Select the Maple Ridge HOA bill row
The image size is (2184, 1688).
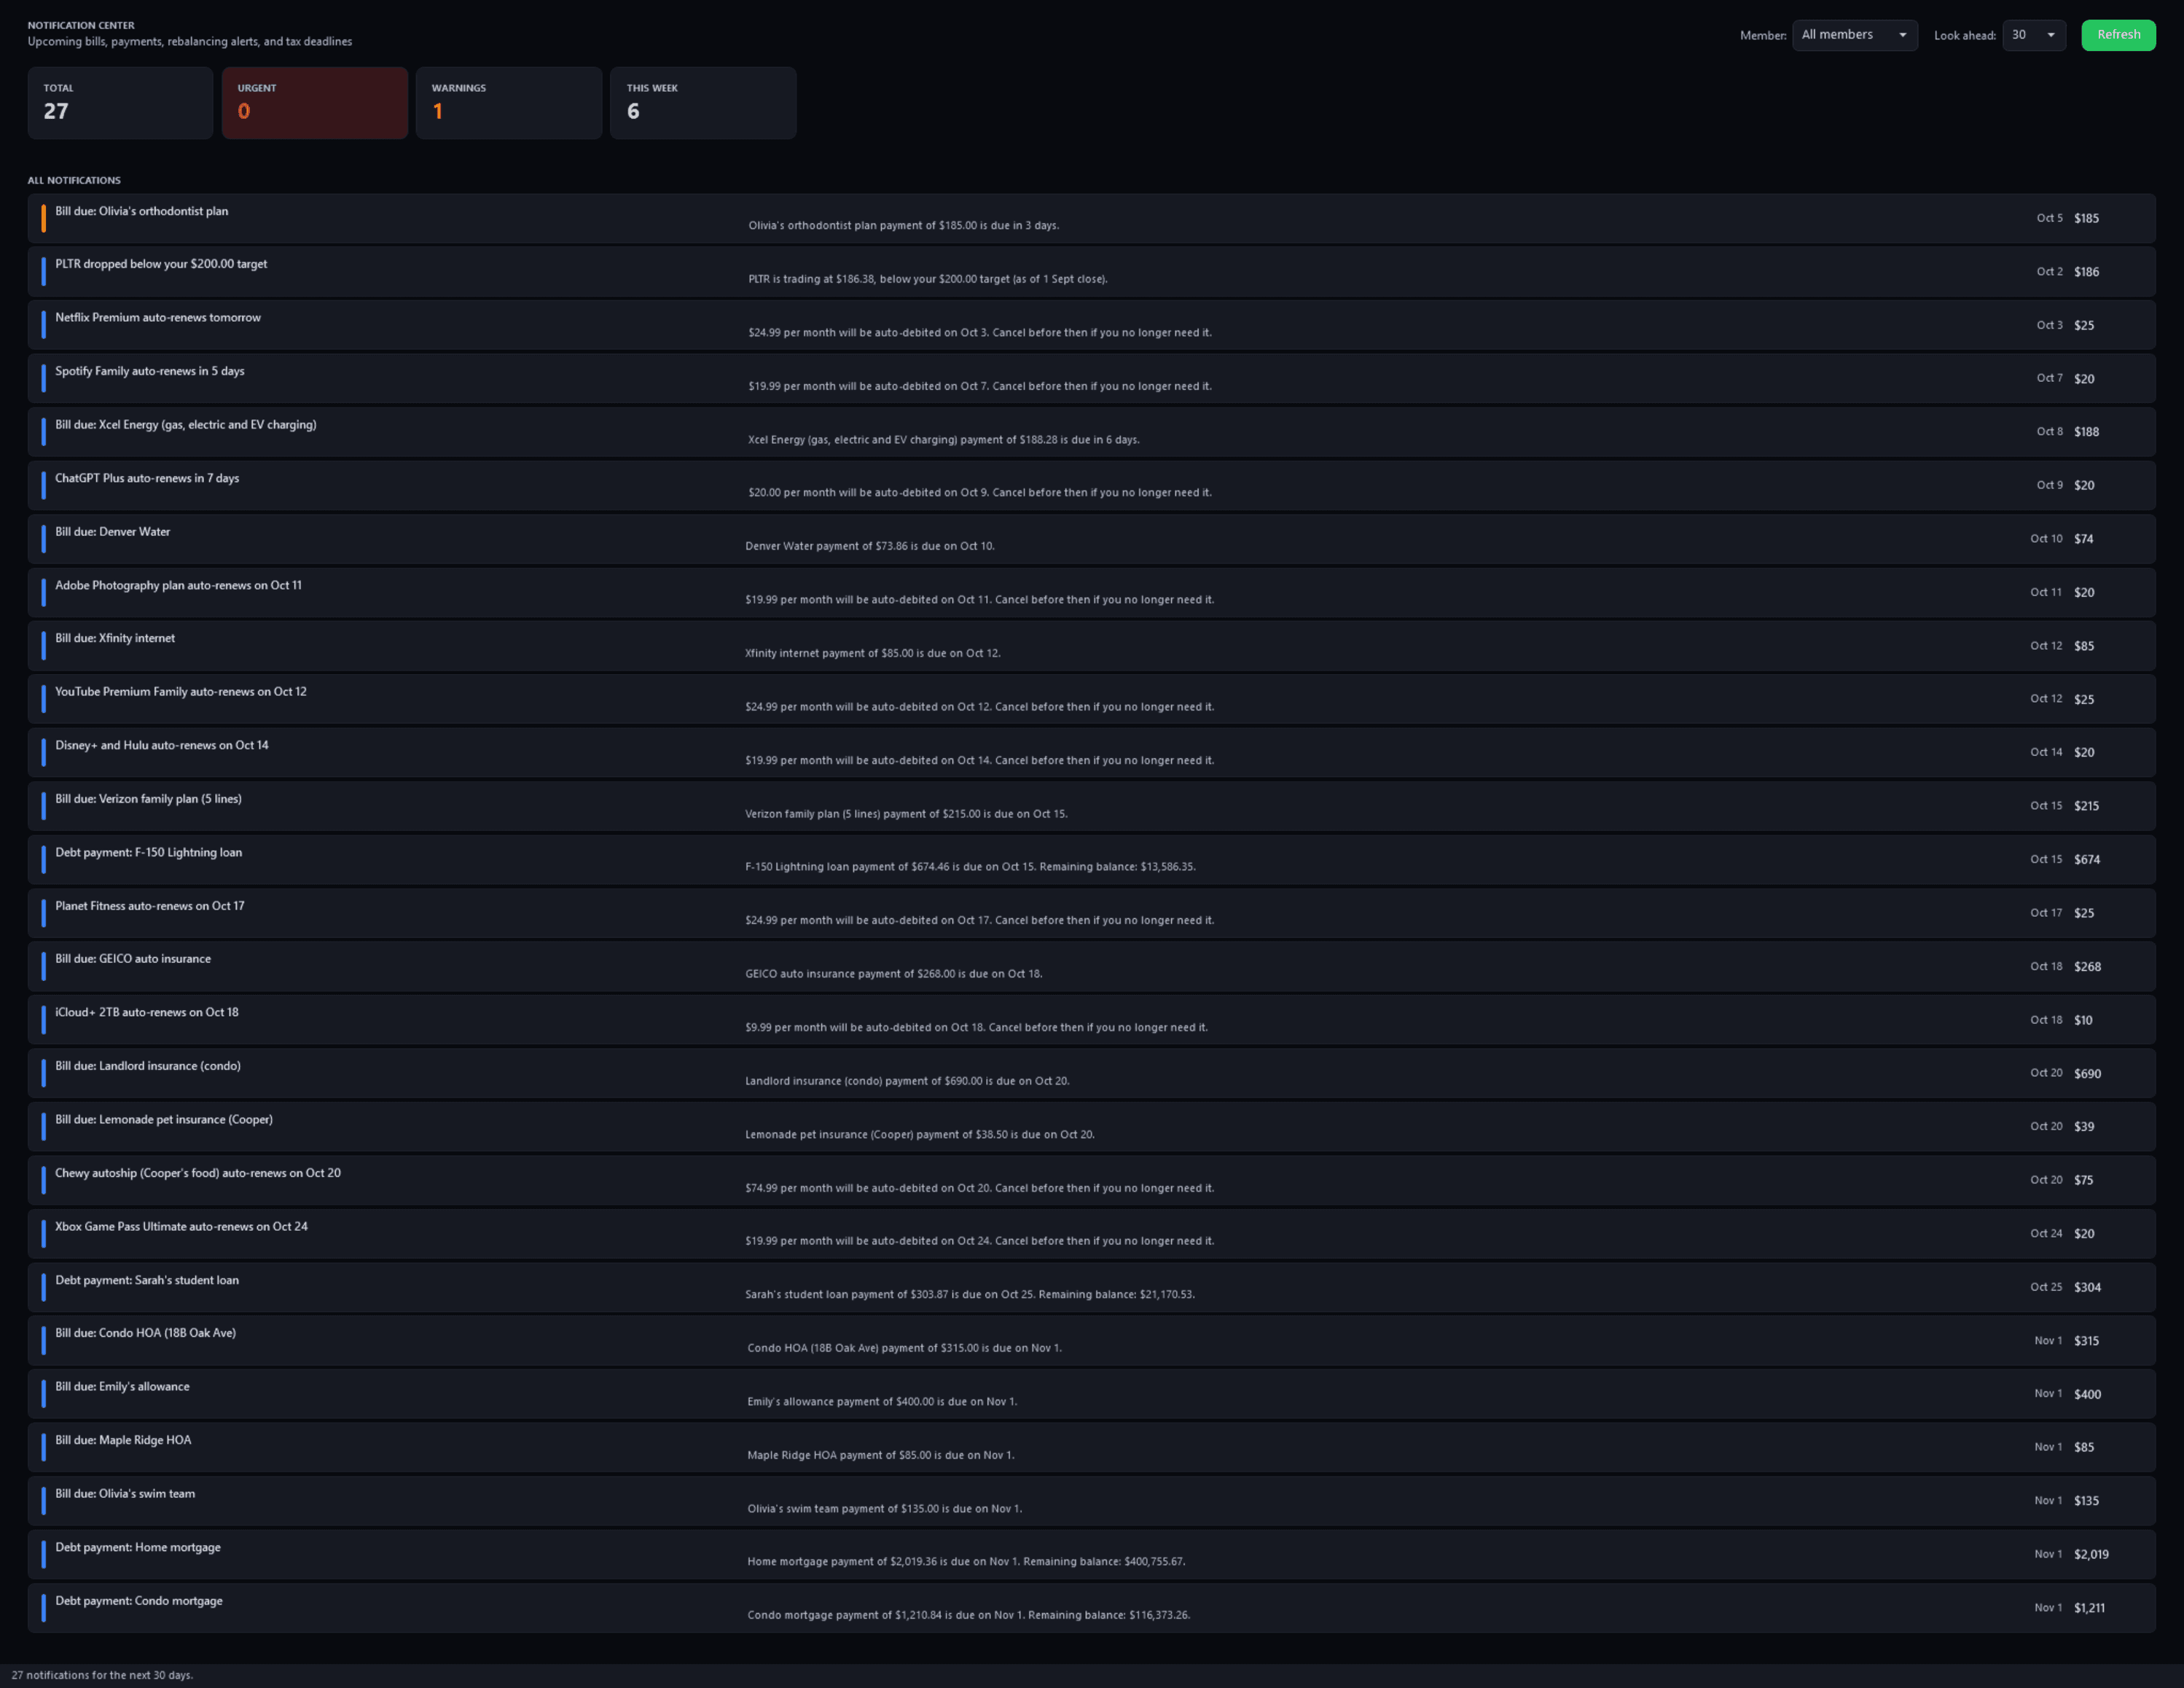(x=1091, y=1447)
